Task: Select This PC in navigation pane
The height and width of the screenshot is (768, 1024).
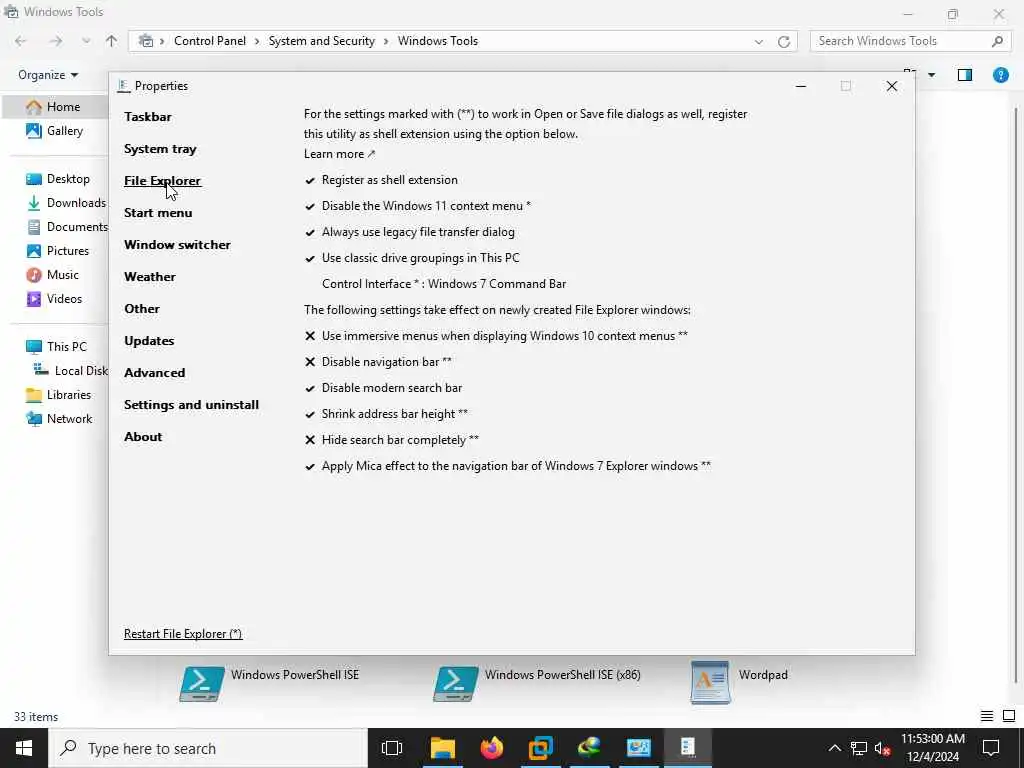Action: (x=56, y=347)
